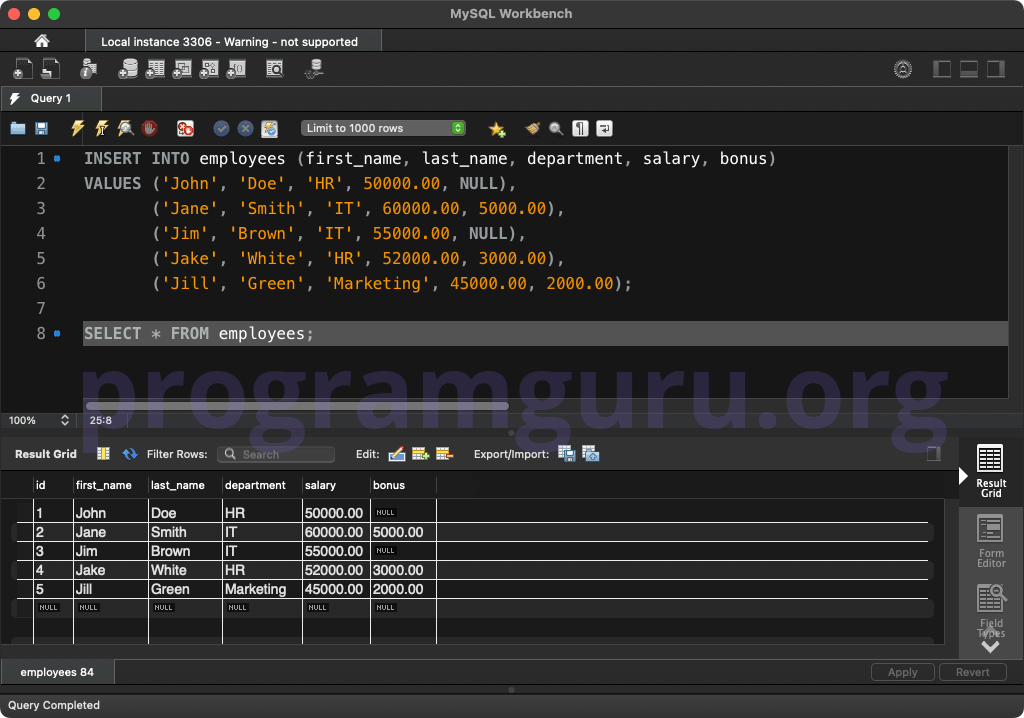1024x718 pixels.
Task: Create a new stored procedure icon
Action: [x=209, y=69]
